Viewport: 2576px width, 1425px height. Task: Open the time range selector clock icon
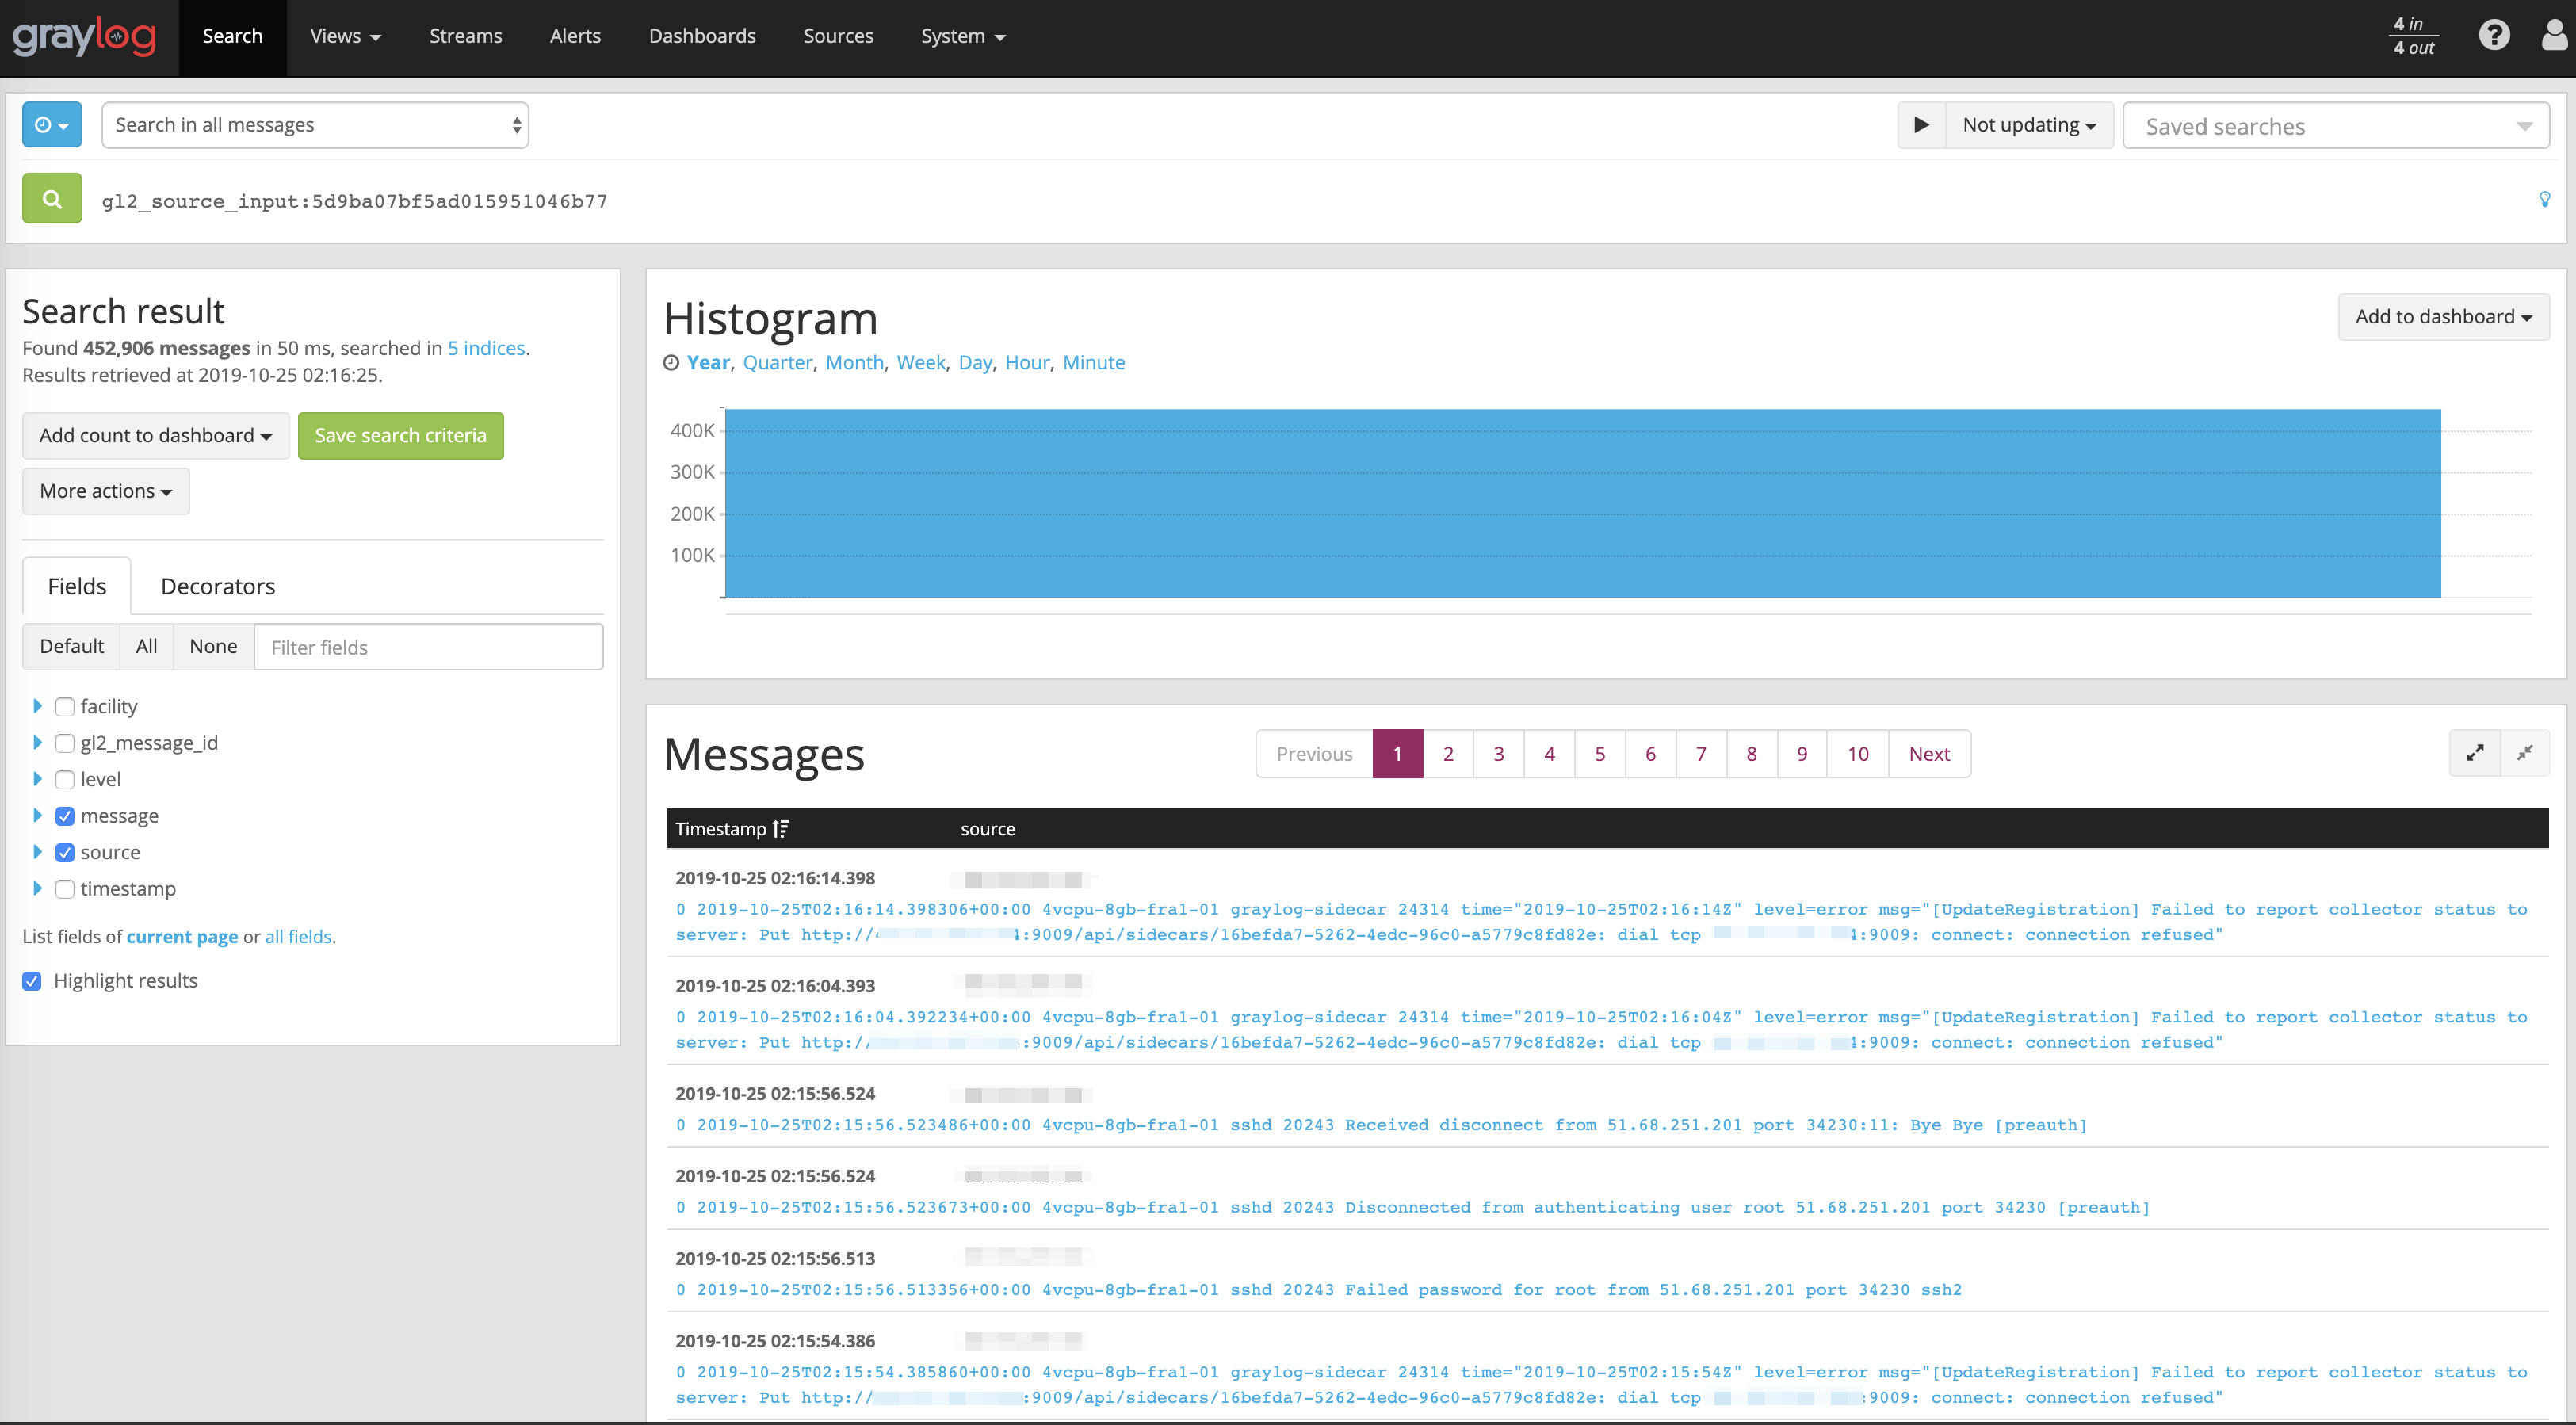coord(51,124)
